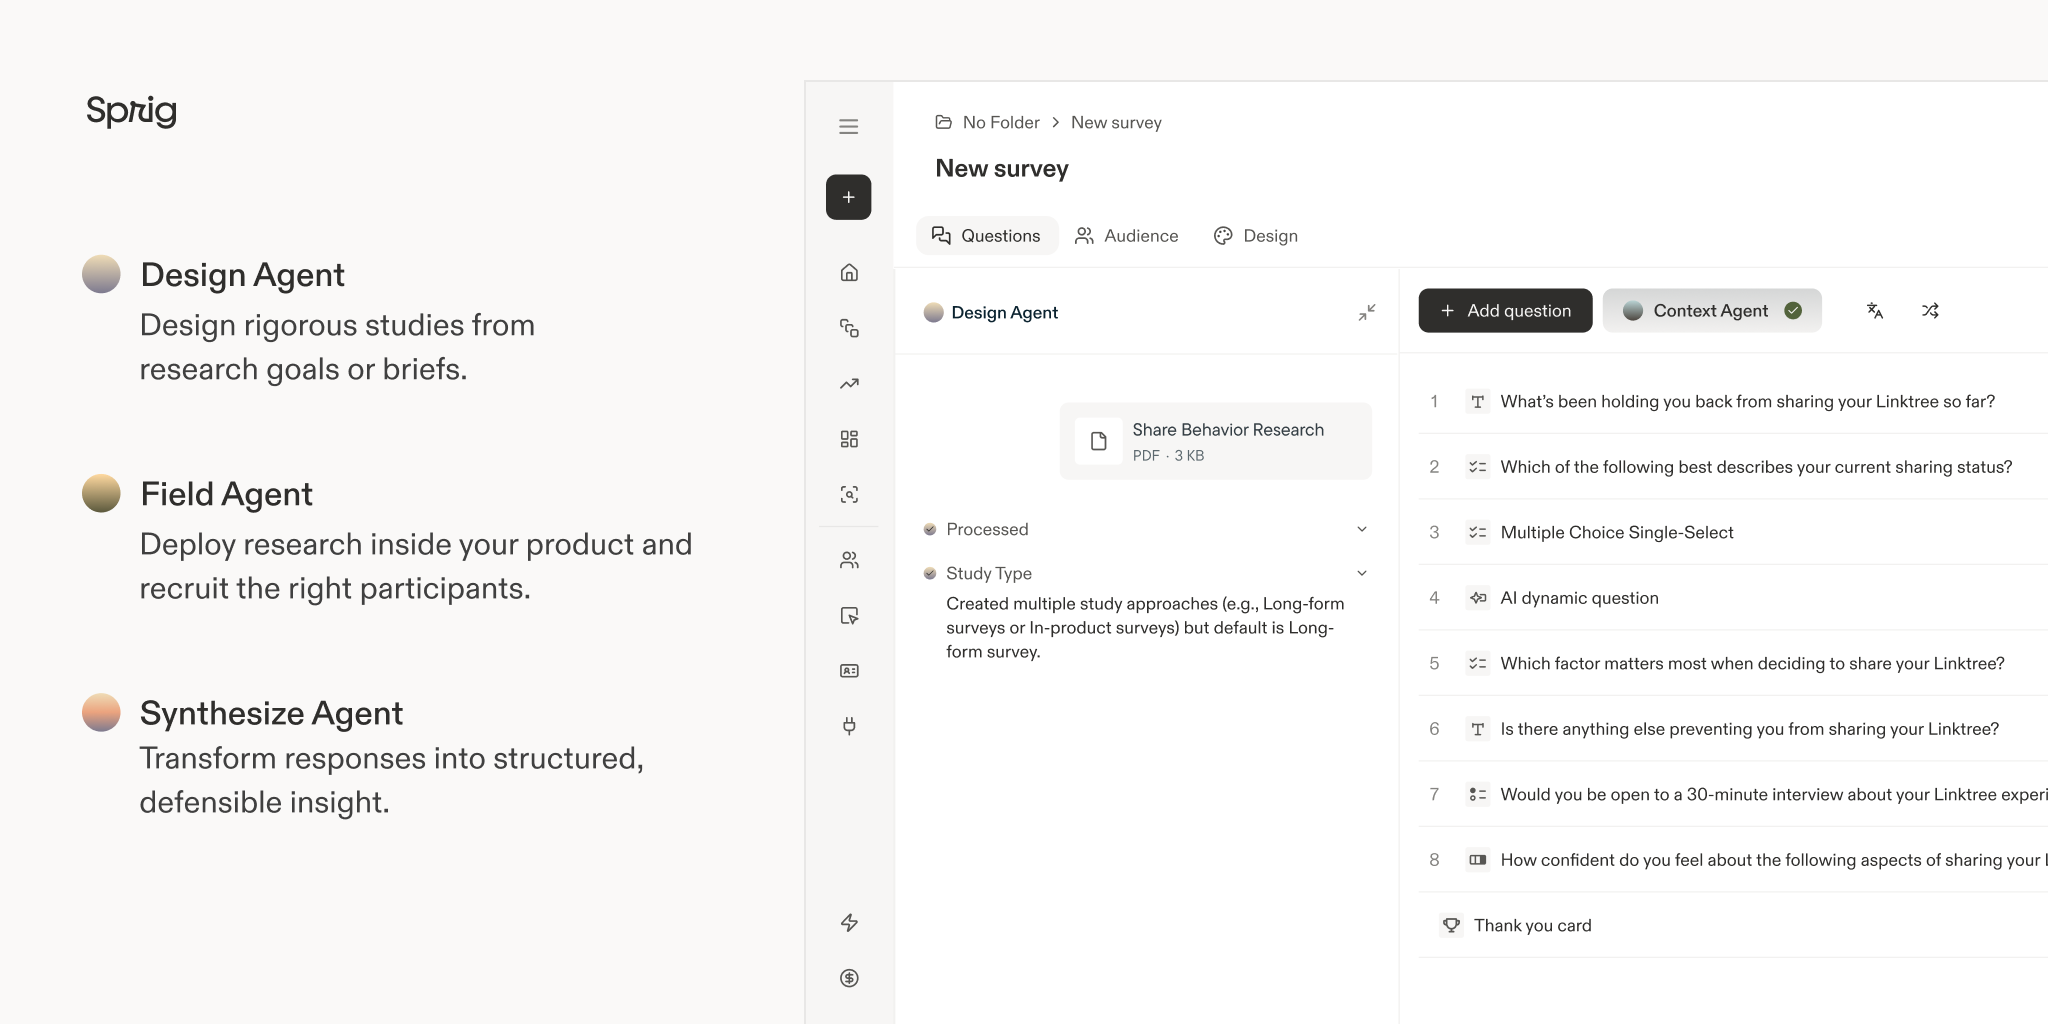Click the Add question button

[x=1504, y=310]
